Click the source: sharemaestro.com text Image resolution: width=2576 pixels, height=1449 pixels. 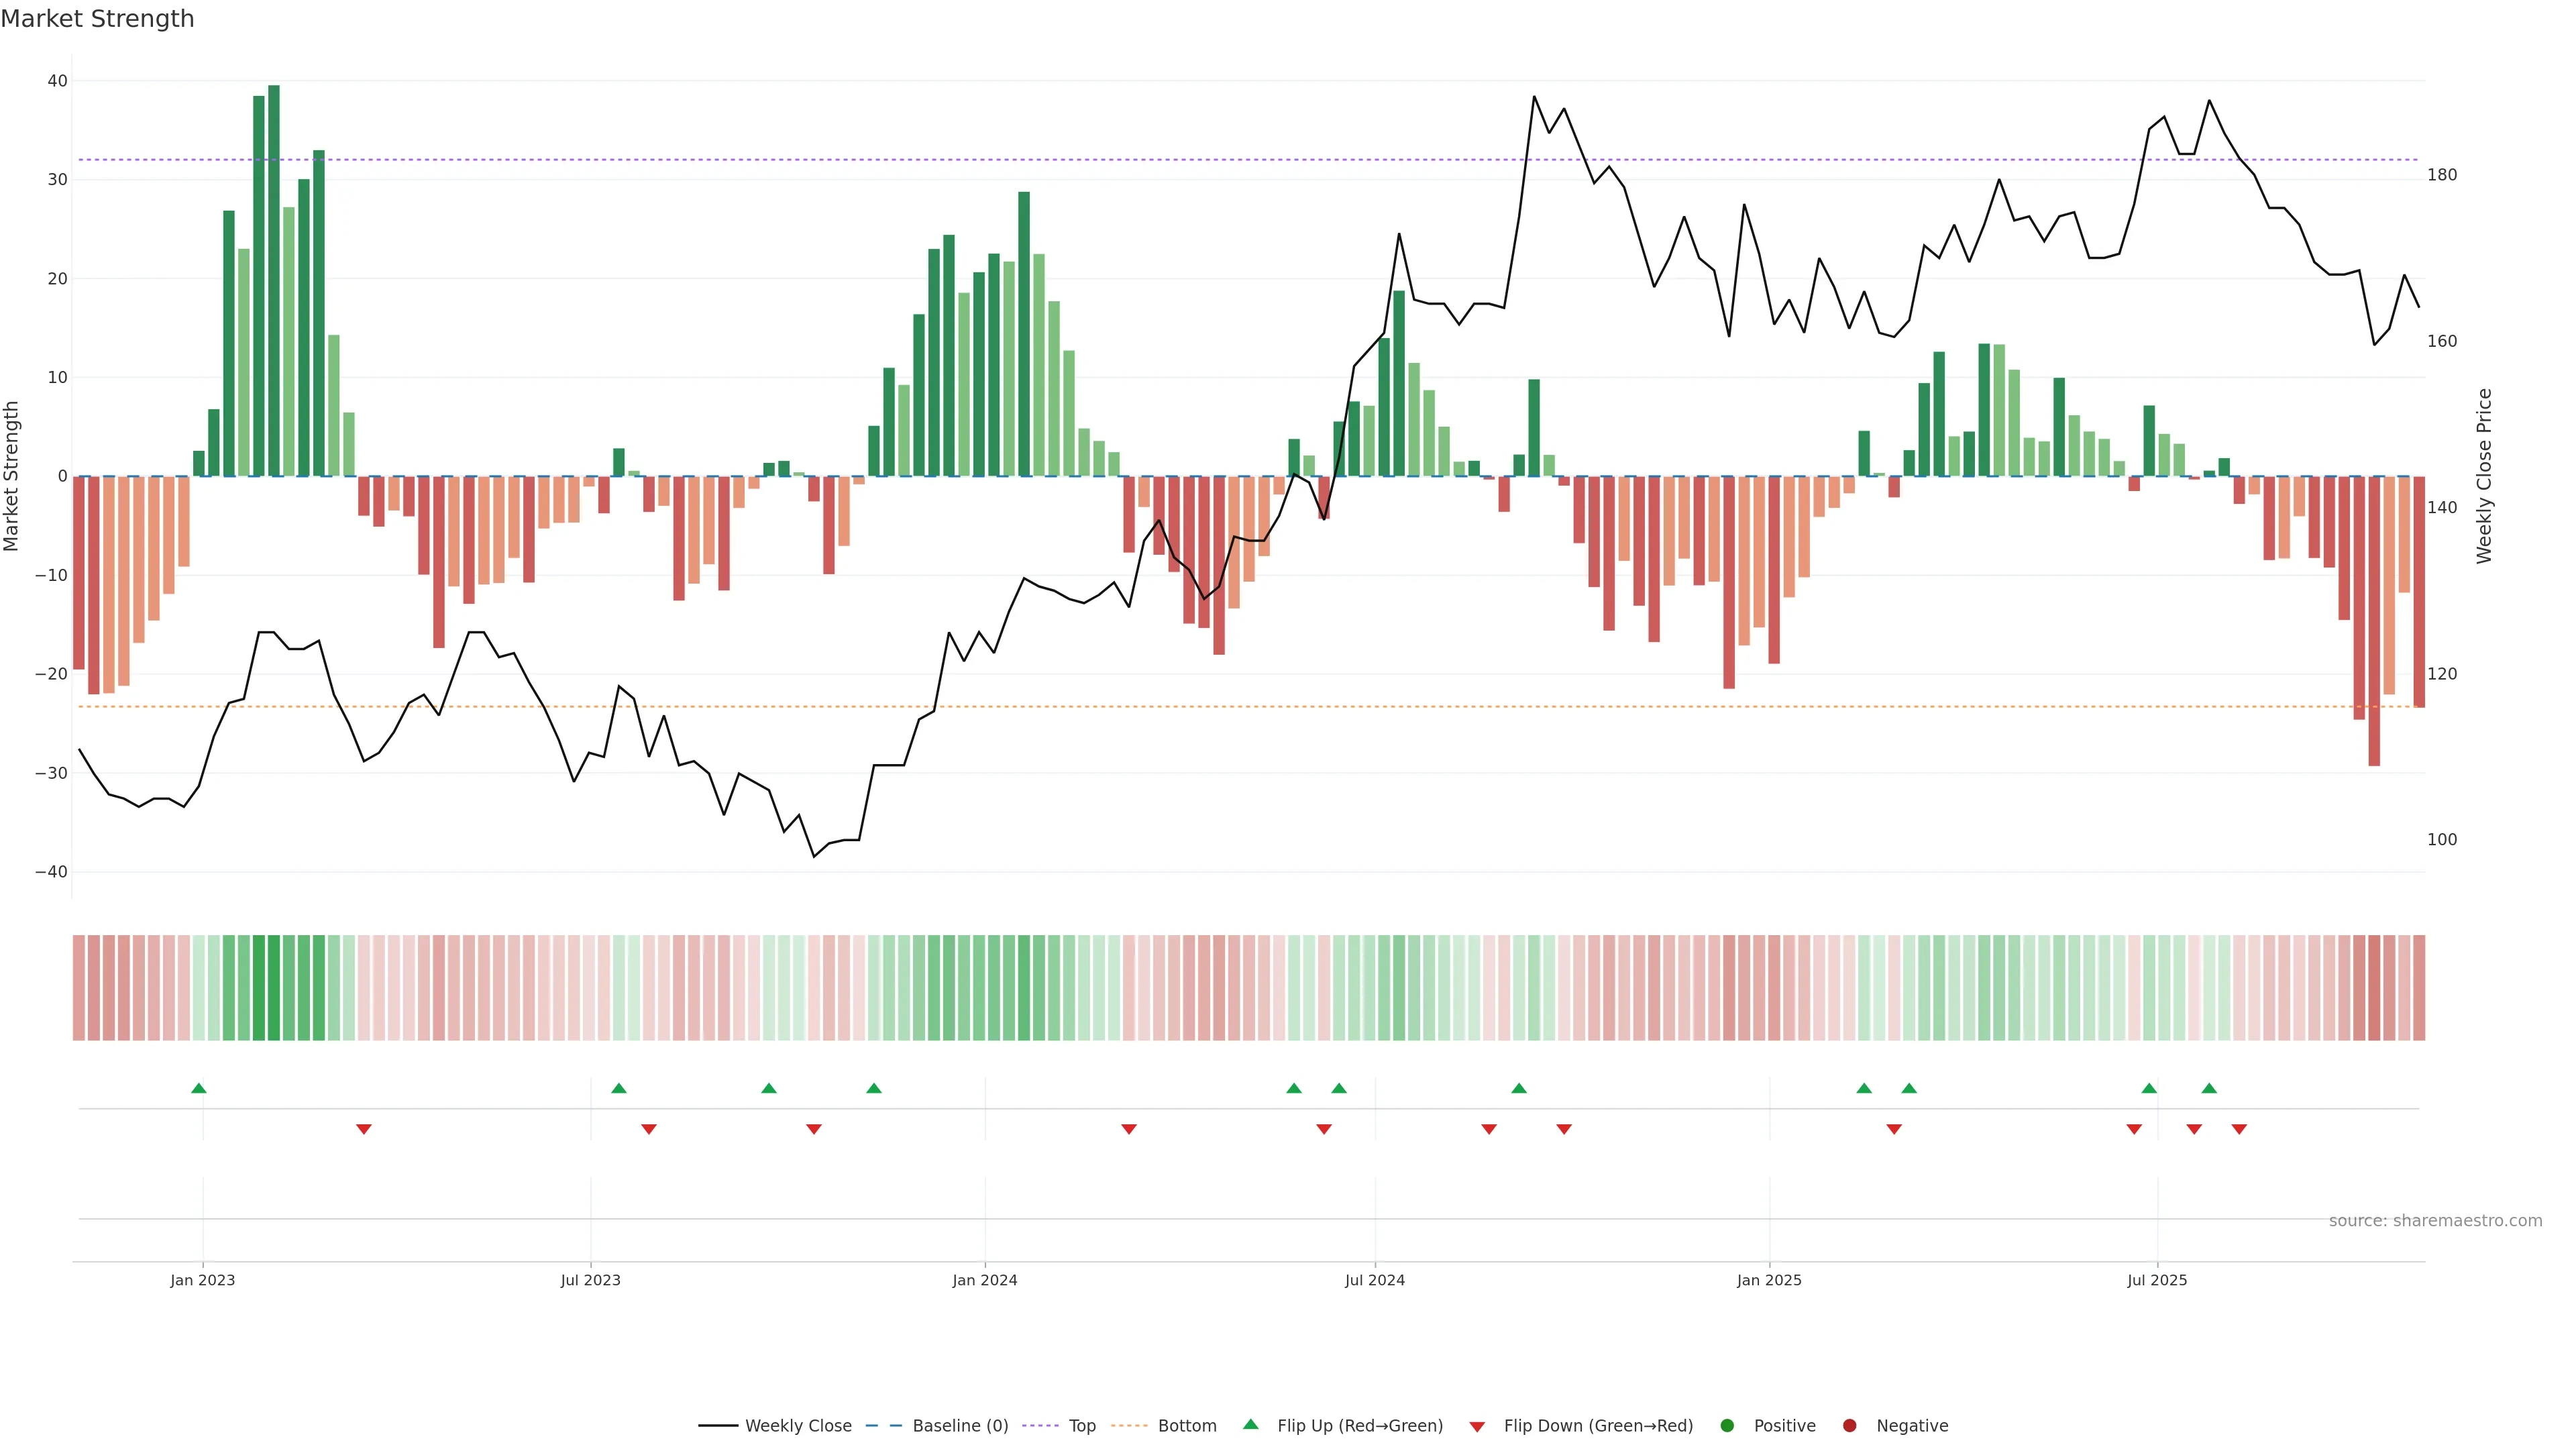coord(2435,1221)
